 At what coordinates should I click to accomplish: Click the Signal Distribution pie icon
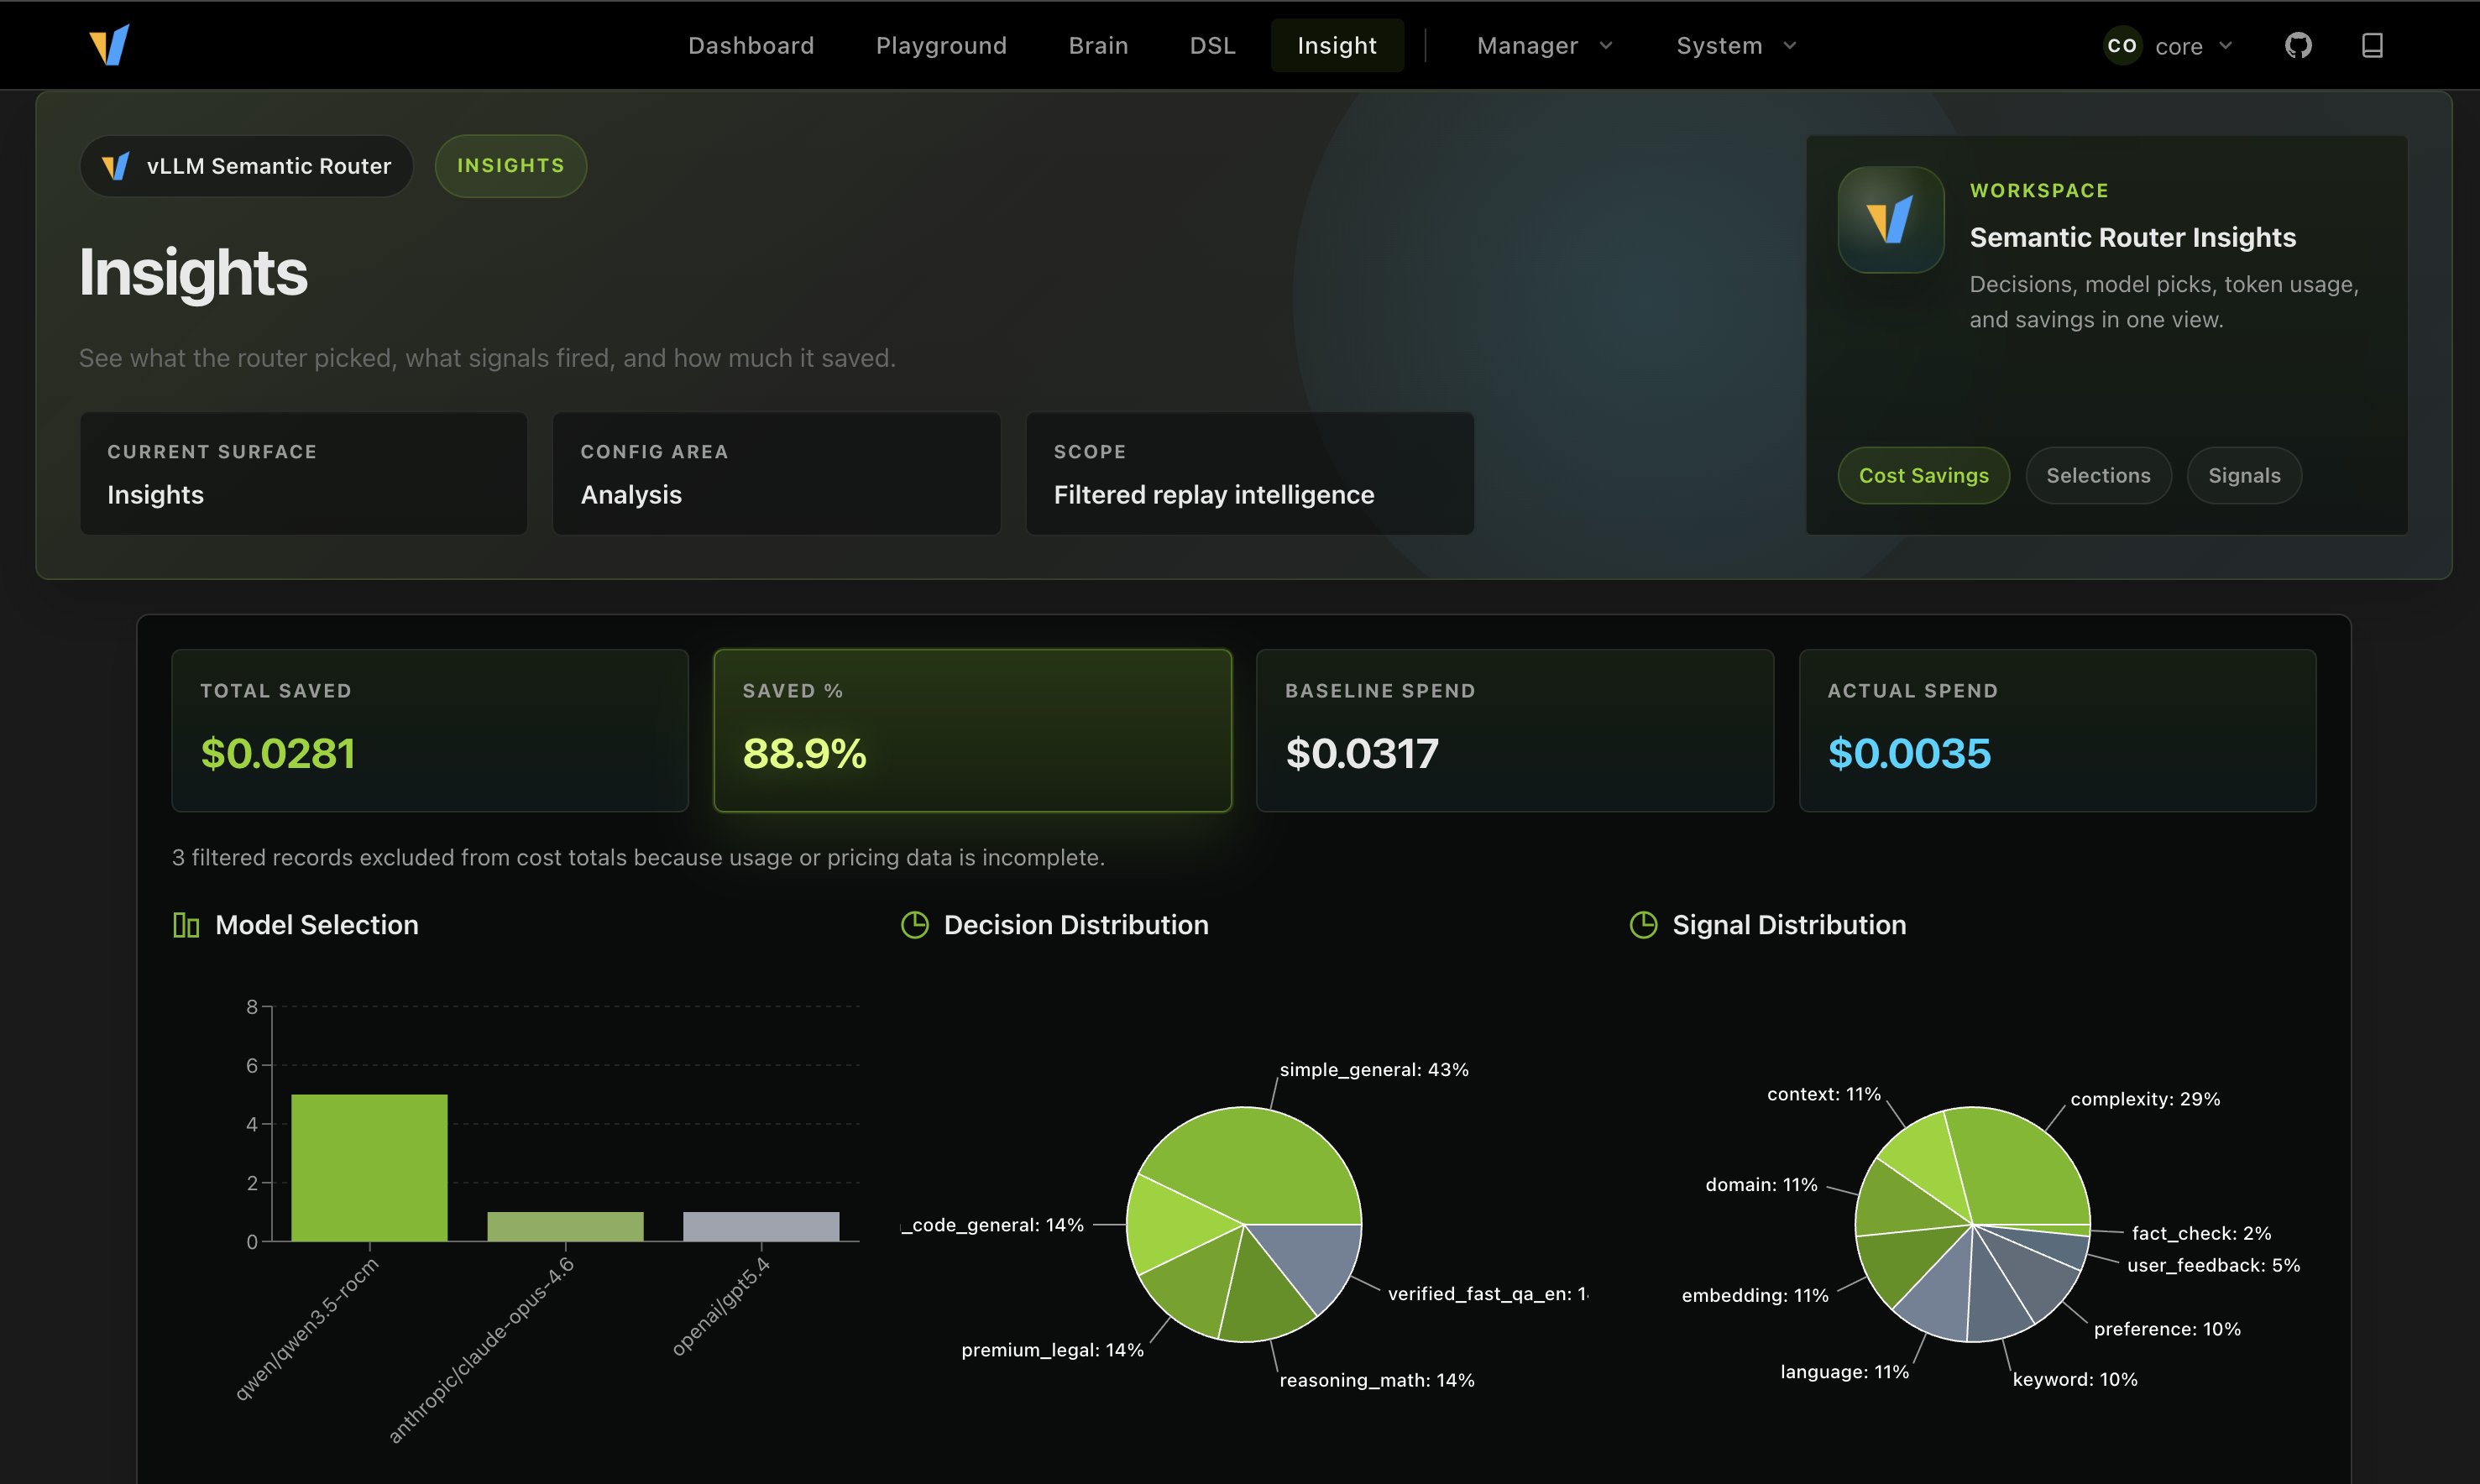(x=1643, y=924)
